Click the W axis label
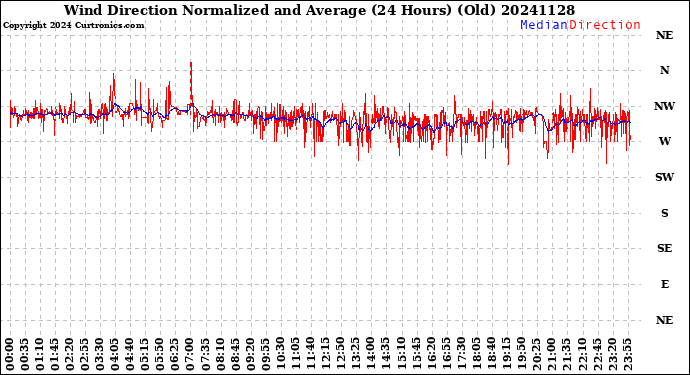Image resolution: width=690 pixels, height=375 pixels. pos(664,141)
